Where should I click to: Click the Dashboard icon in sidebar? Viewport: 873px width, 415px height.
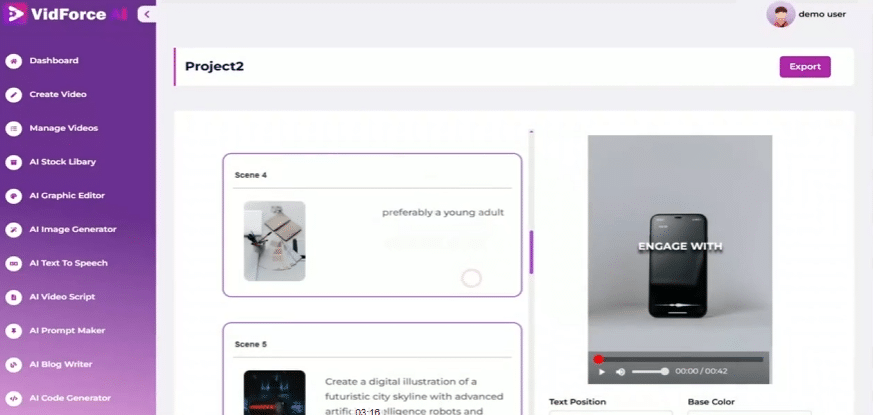(x=14, y=61)
